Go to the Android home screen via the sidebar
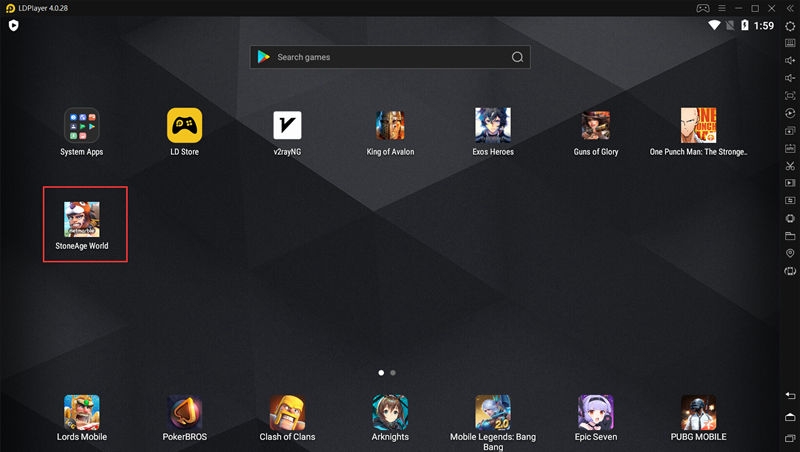Screen dimensions: 800x452 [x=790, y=417]
